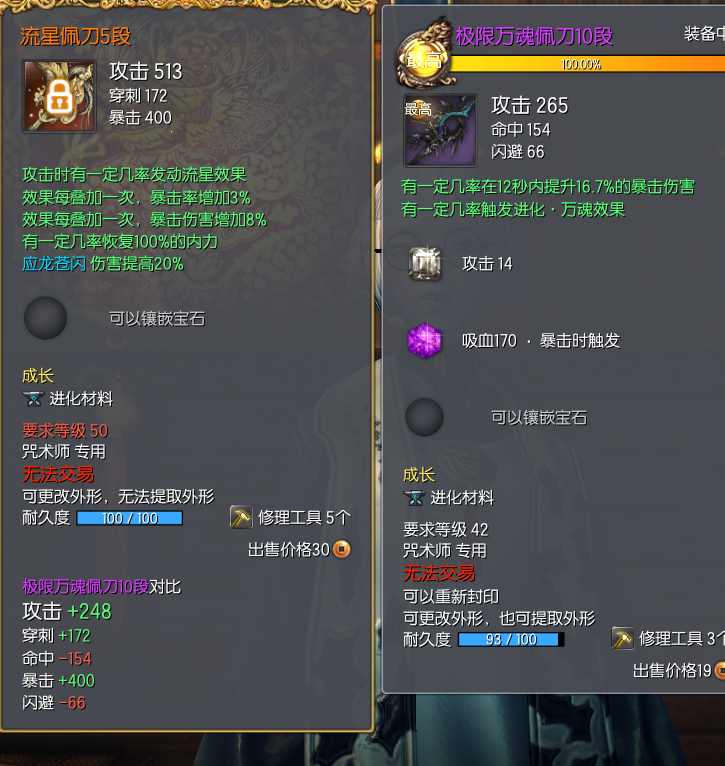Click the 93 / 100 durability bar

pyautogui.click(x=511, y=639)
